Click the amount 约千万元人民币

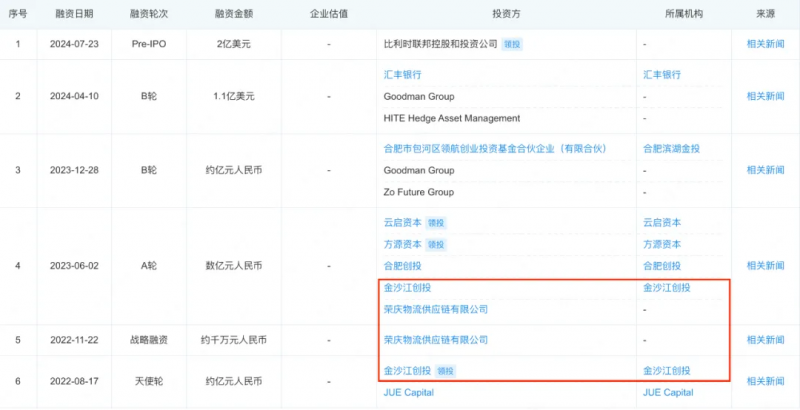tap(234, 340)
